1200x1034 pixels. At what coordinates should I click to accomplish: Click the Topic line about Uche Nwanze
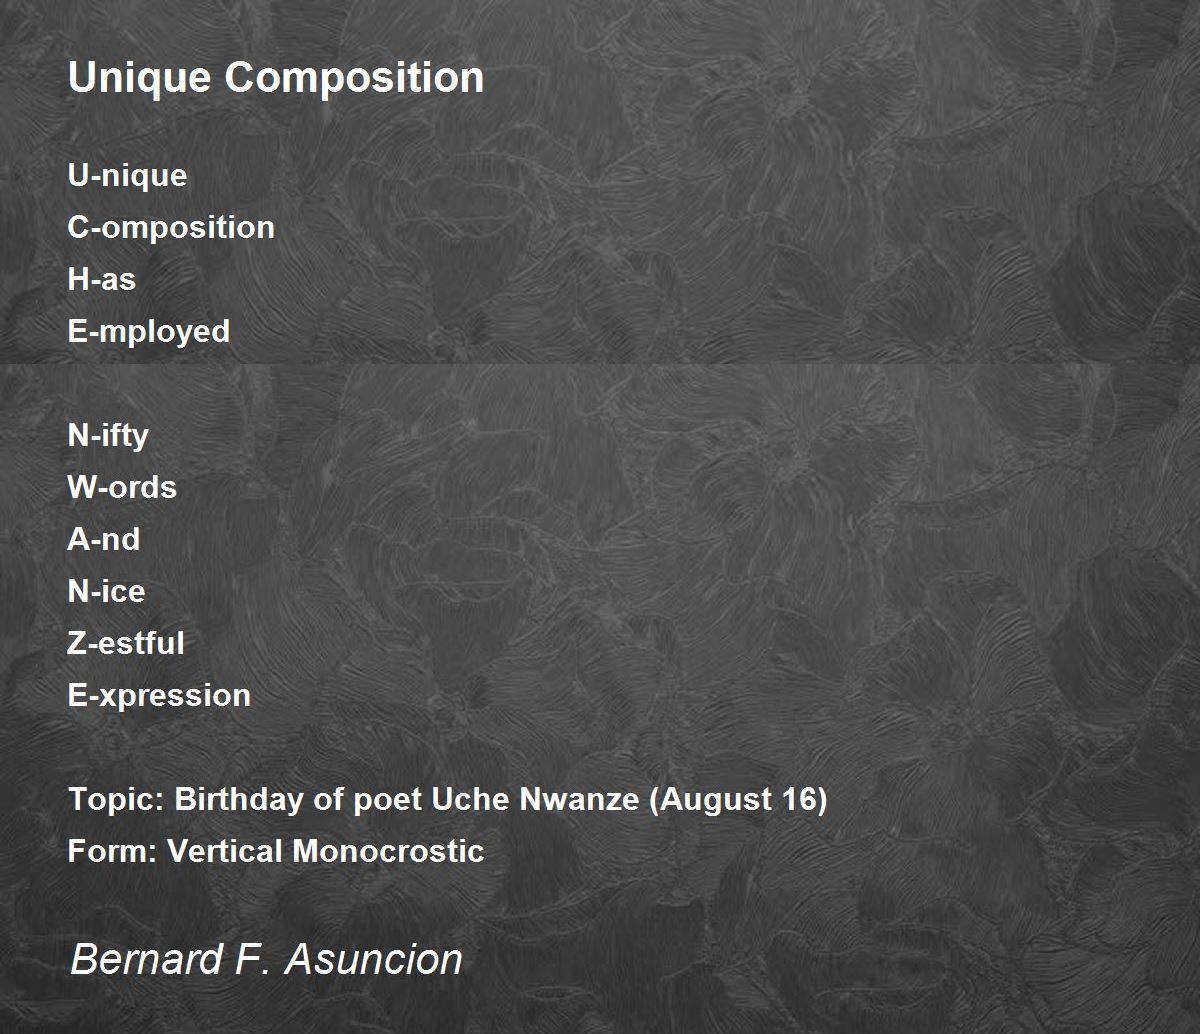click(x=447, y=800)
